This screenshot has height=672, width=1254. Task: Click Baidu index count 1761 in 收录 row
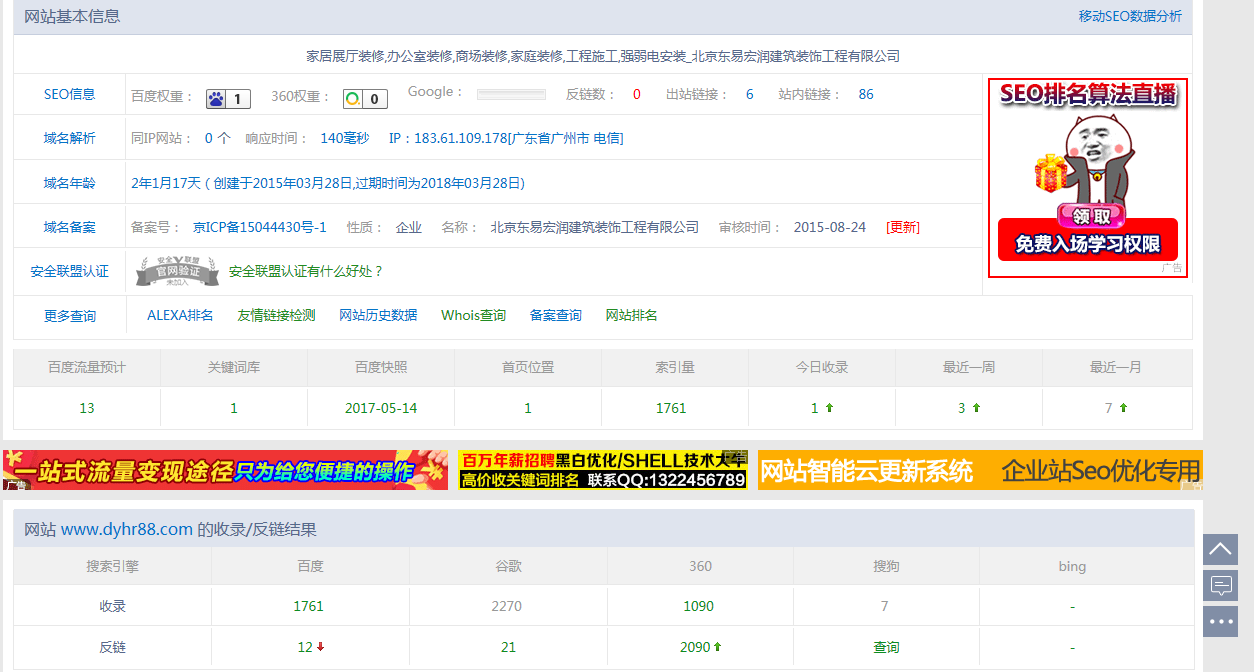tap(309, 606)
